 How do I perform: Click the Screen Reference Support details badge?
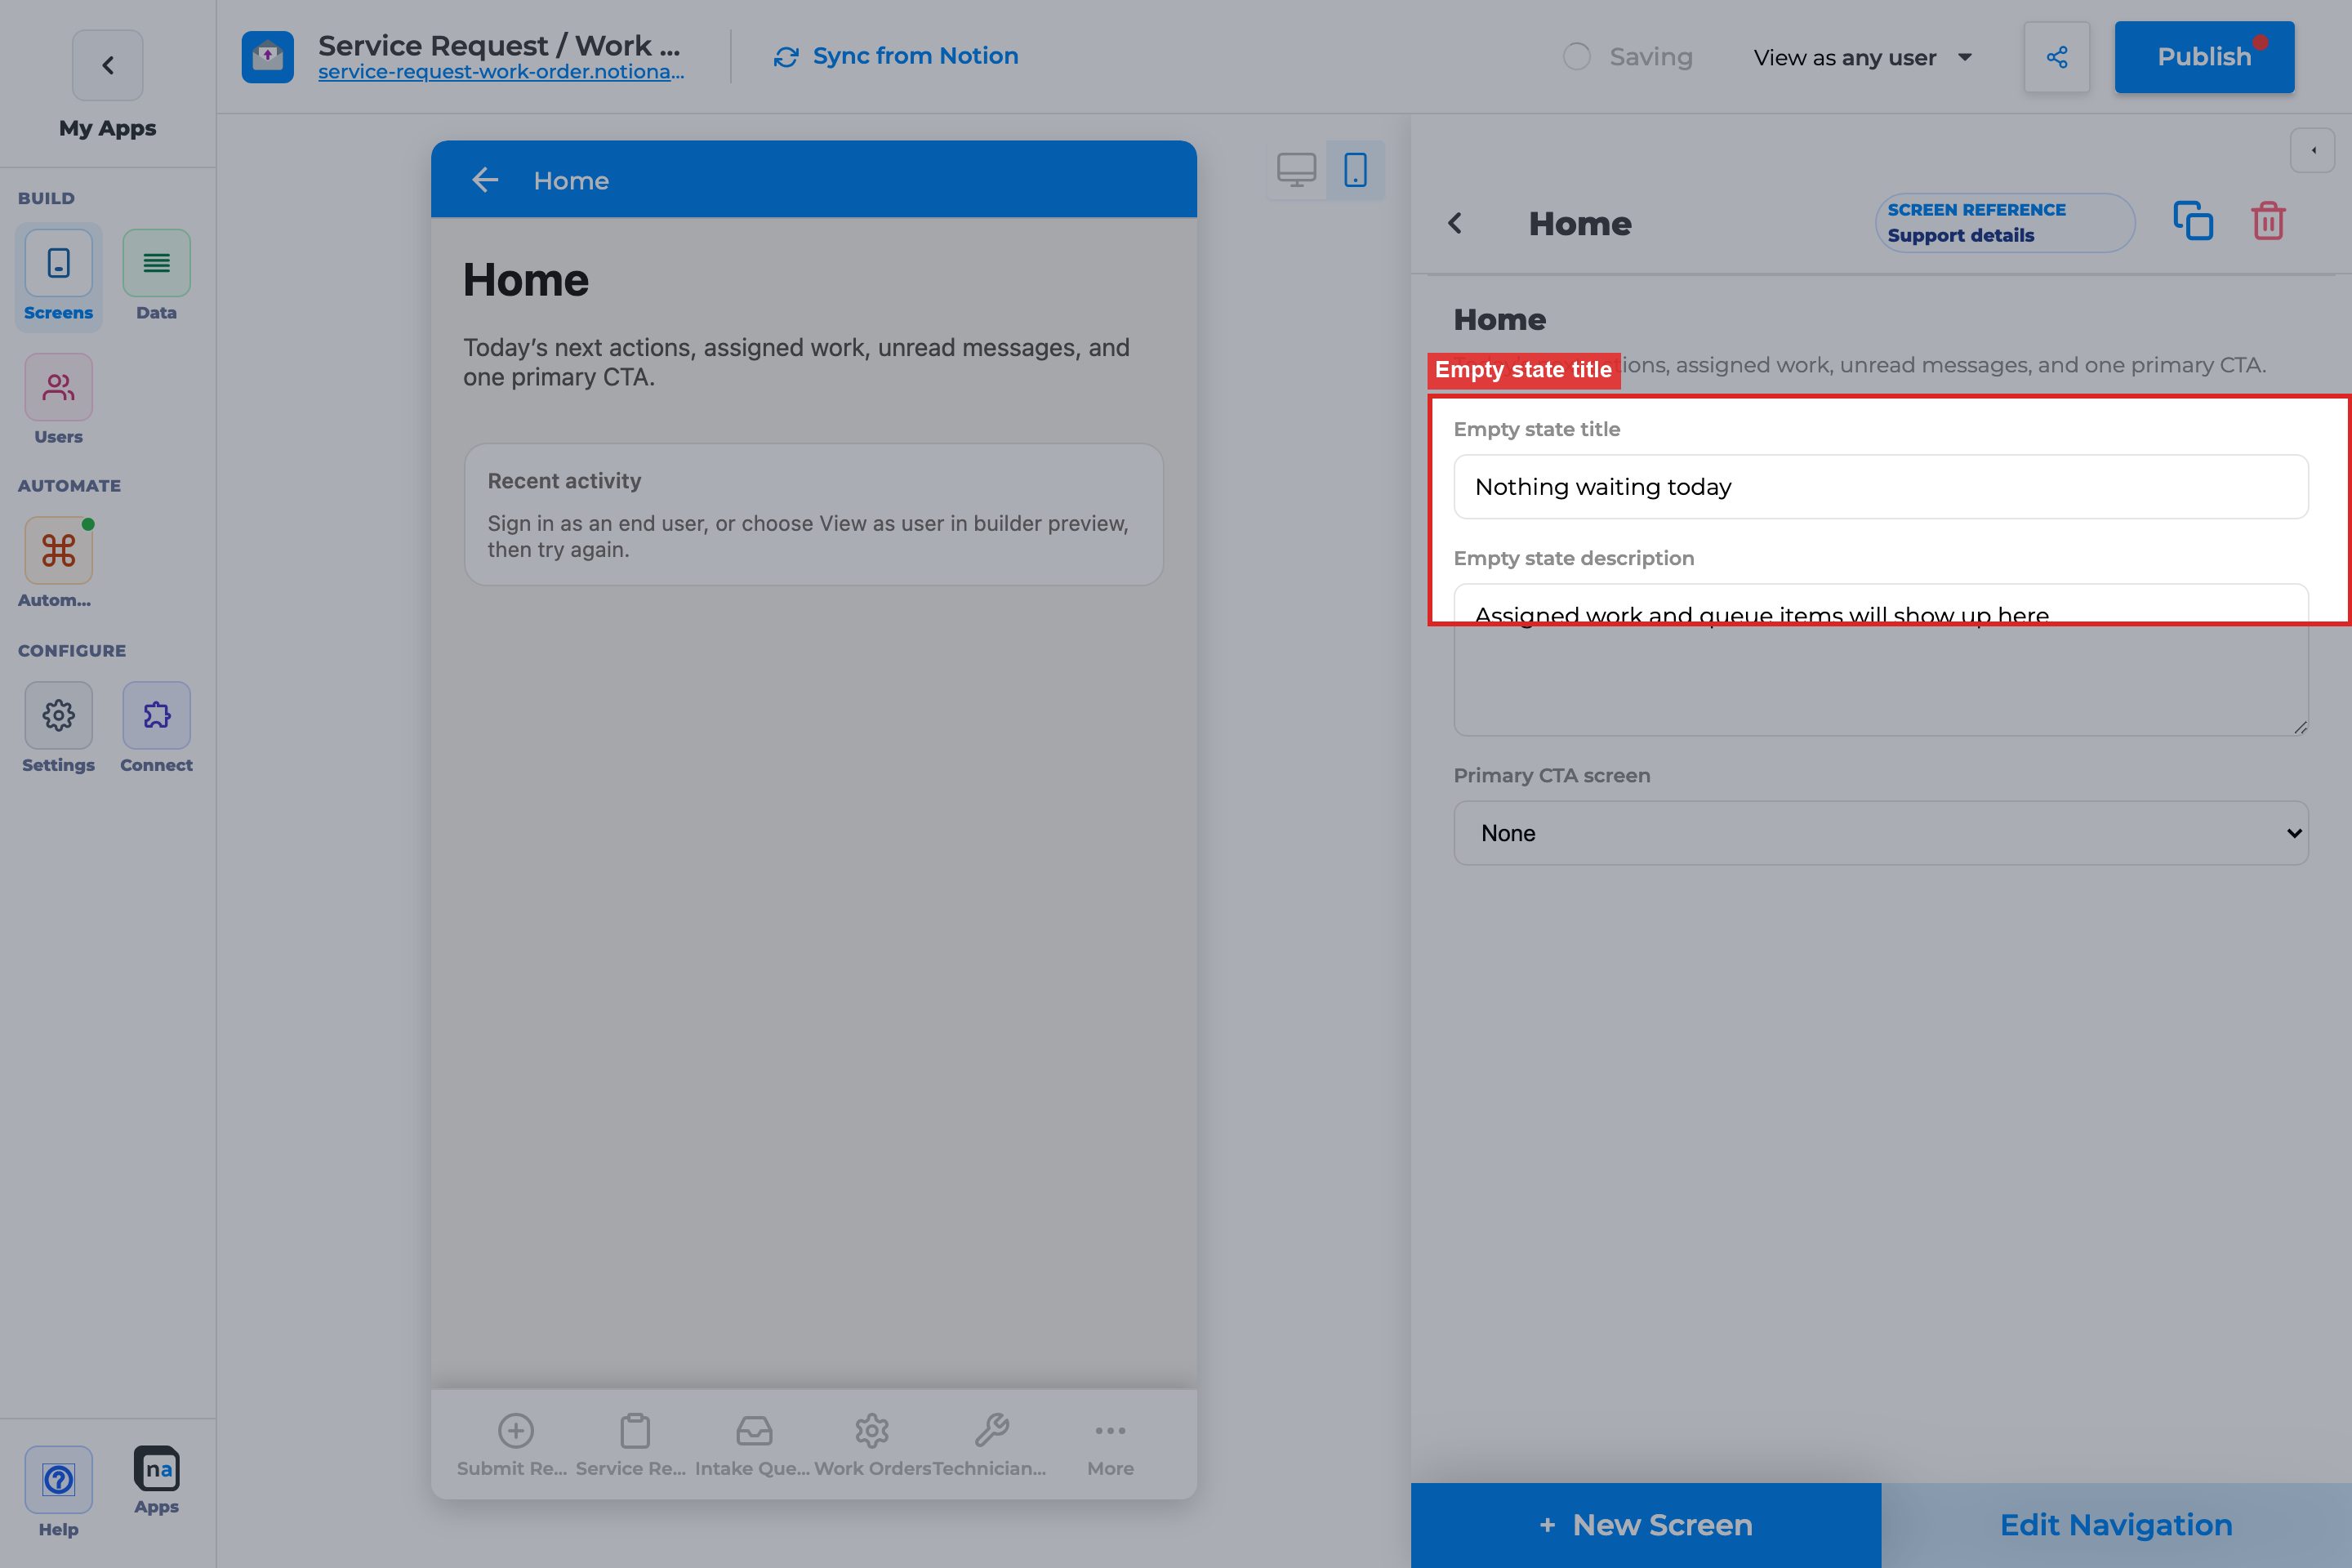coord(2004,223)
